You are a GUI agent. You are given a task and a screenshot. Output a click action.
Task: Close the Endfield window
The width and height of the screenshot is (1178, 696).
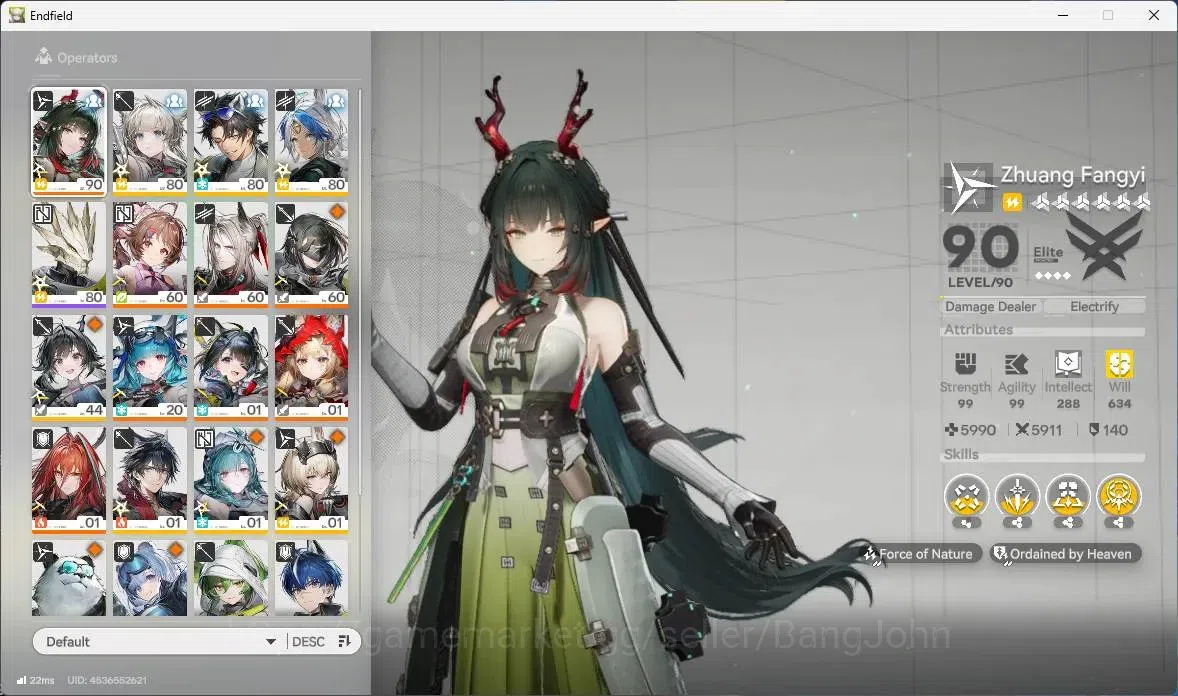[1154, 15]
